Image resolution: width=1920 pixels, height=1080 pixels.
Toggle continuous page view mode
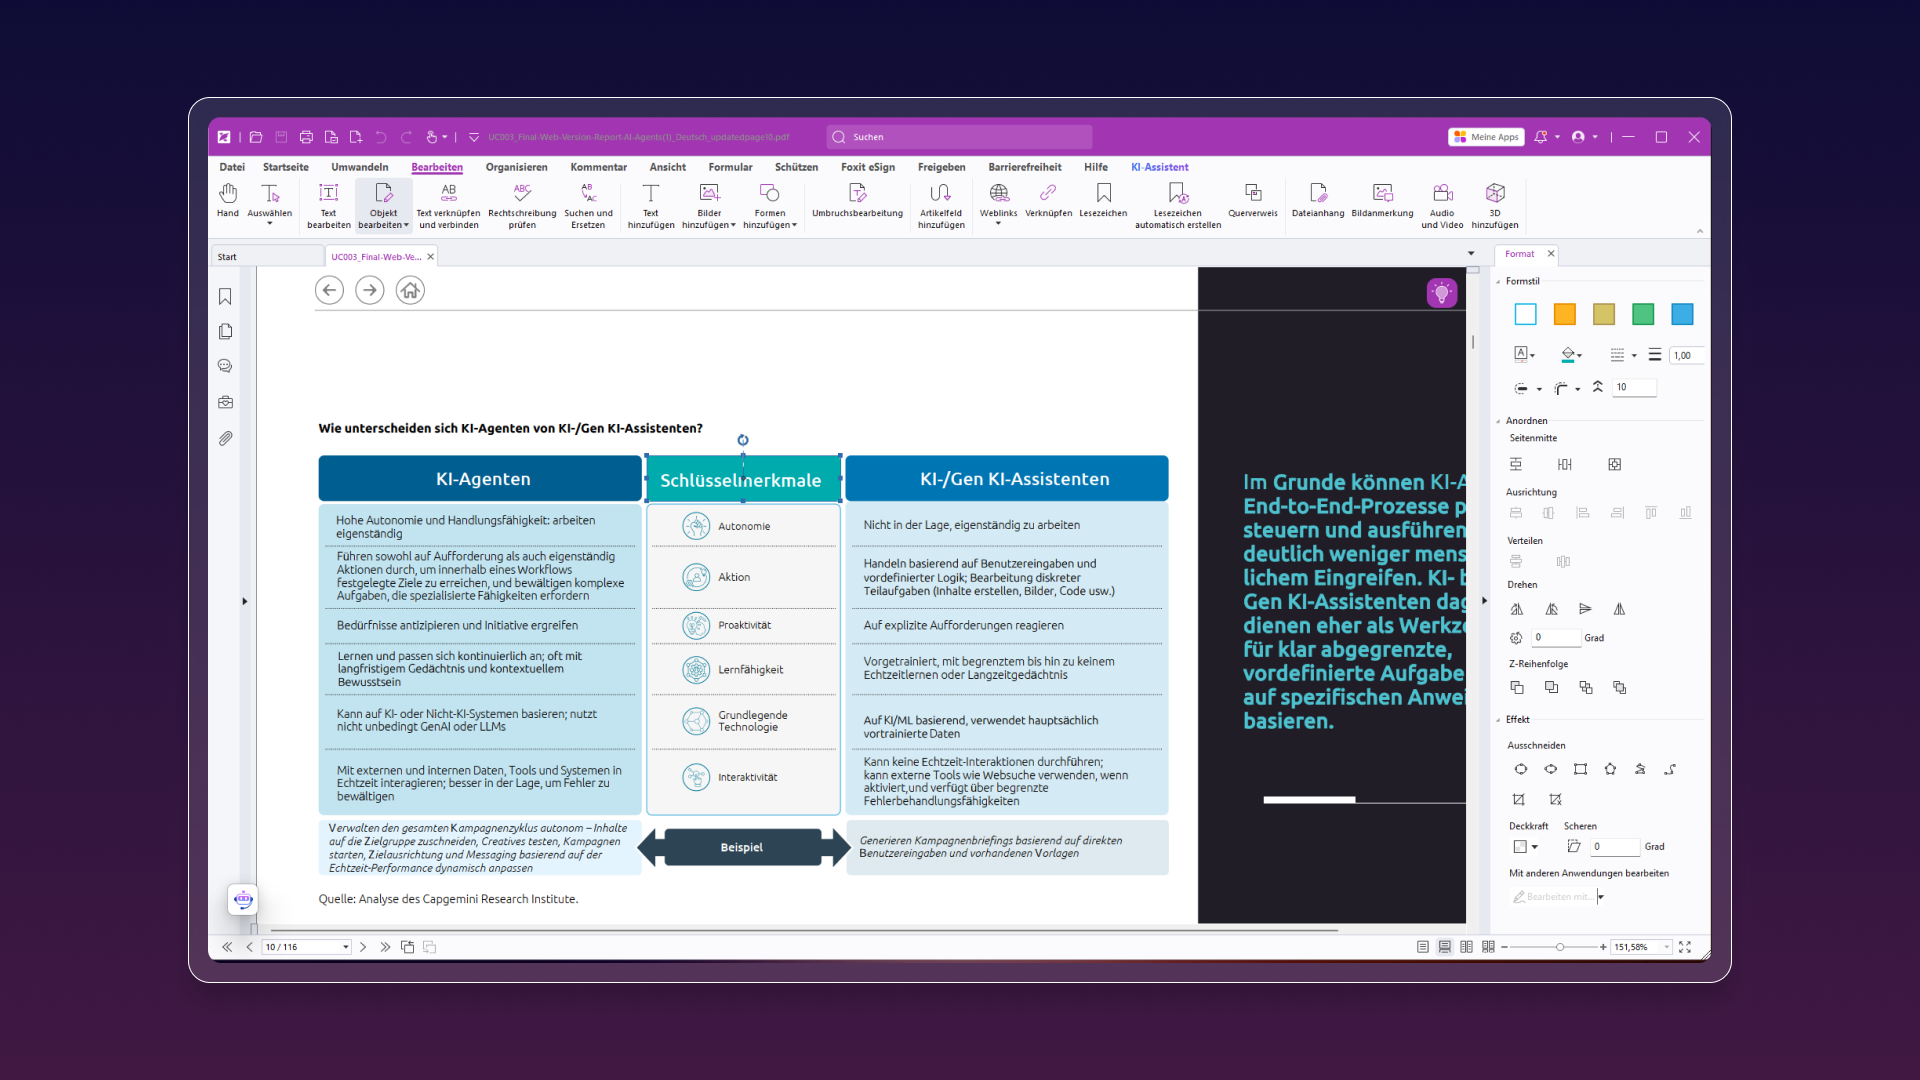click(1444, 947)
